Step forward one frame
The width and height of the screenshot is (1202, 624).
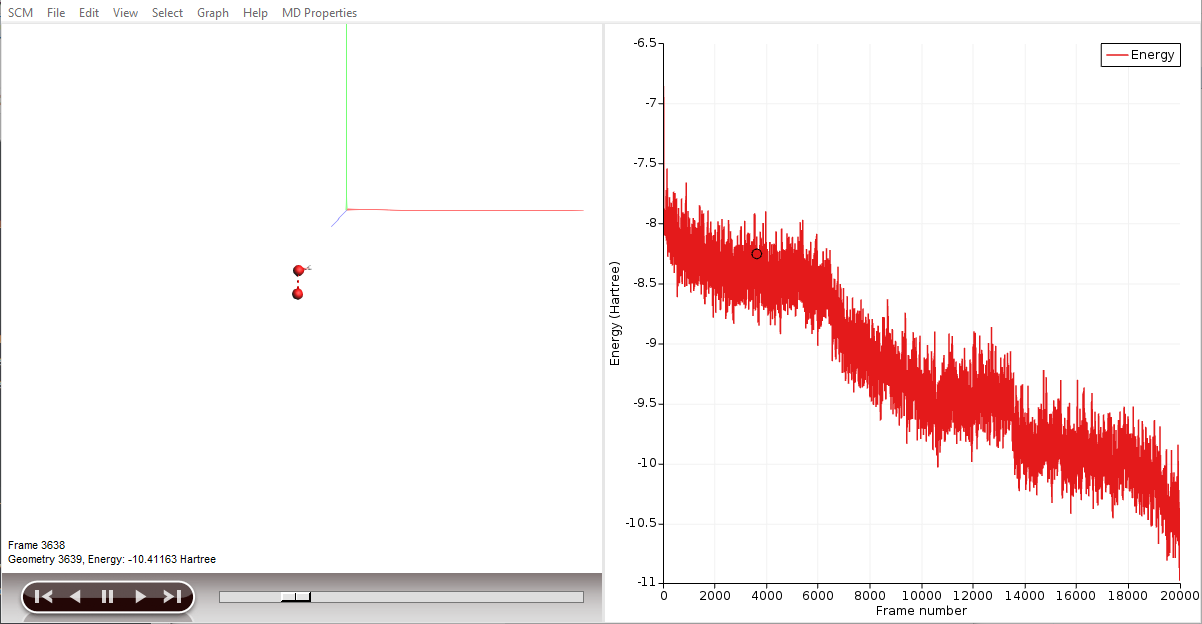[x=140, y=597]
